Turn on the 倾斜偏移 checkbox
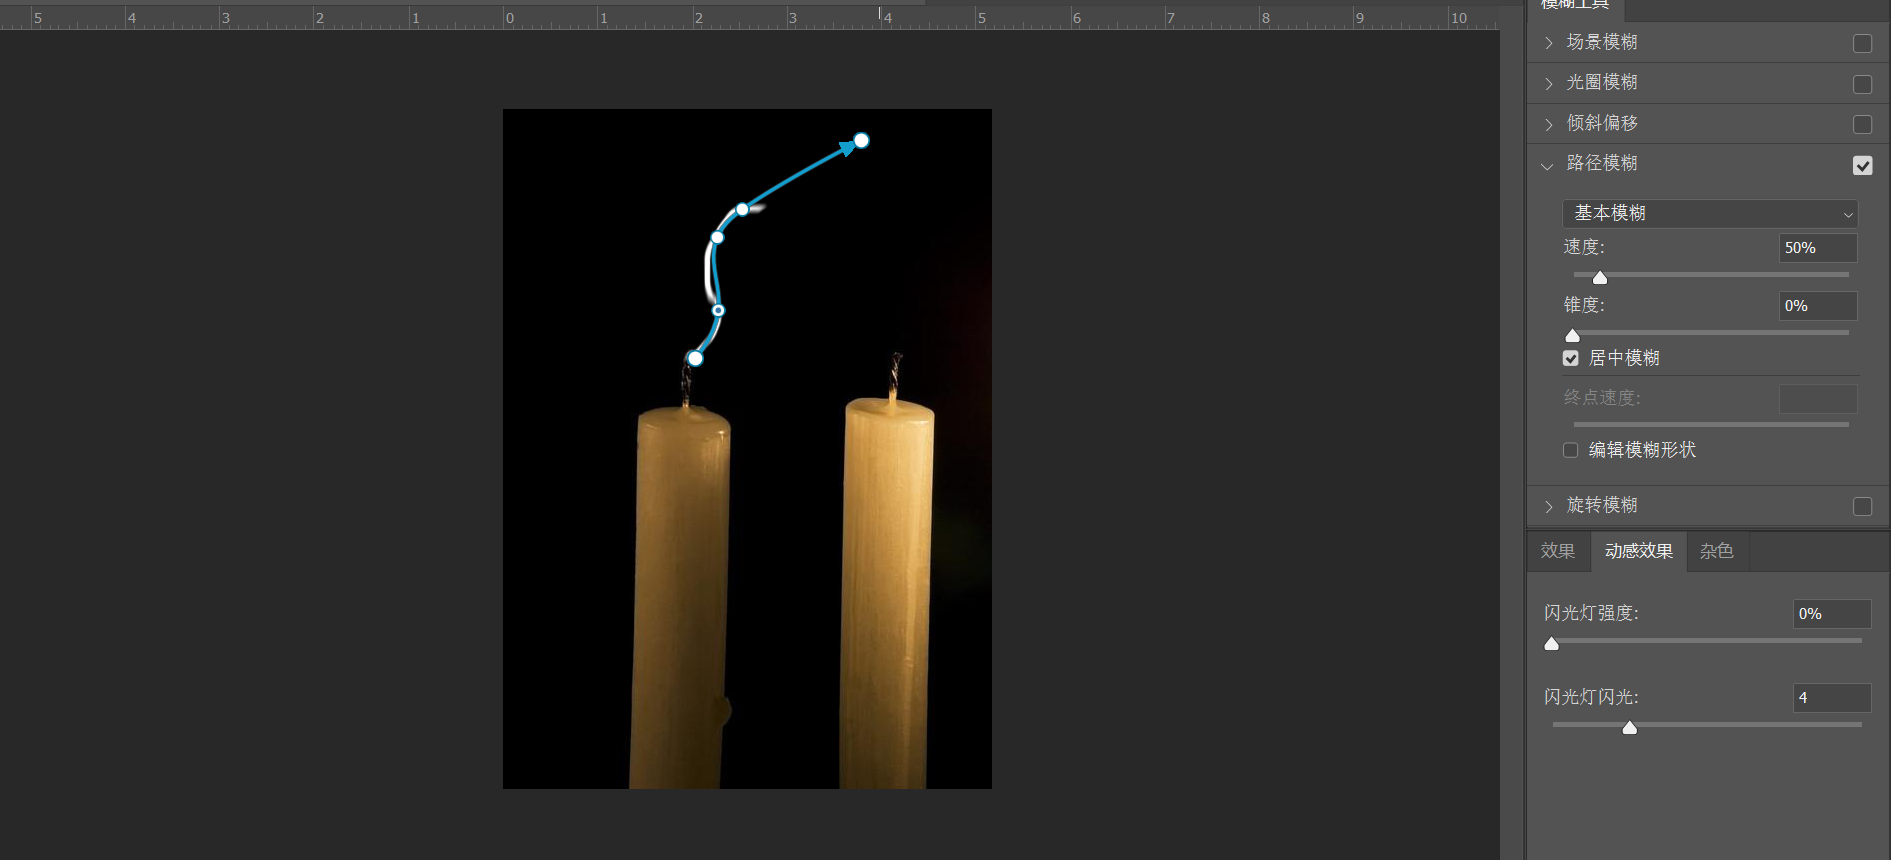Viewport: 1891px width, 860px height. click(x=1862, y=125)
